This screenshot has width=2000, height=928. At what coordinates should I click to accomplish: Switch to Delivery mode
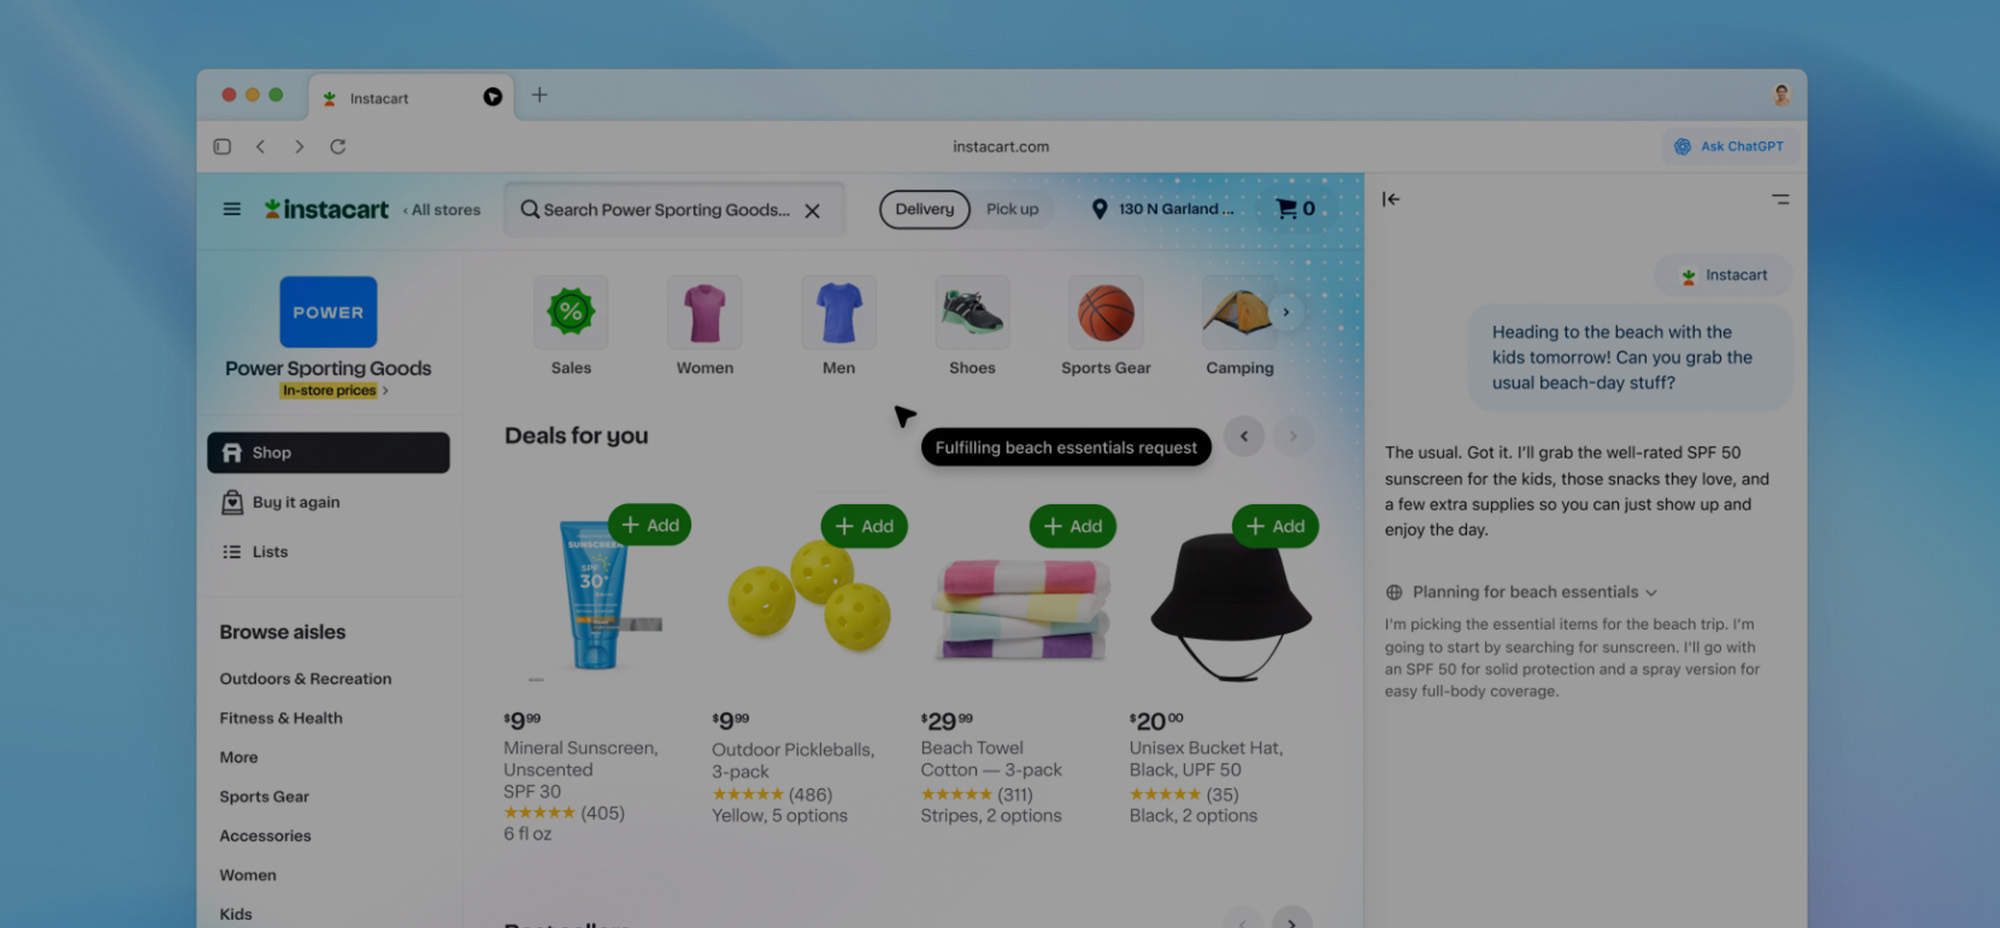tap(924, 209)
